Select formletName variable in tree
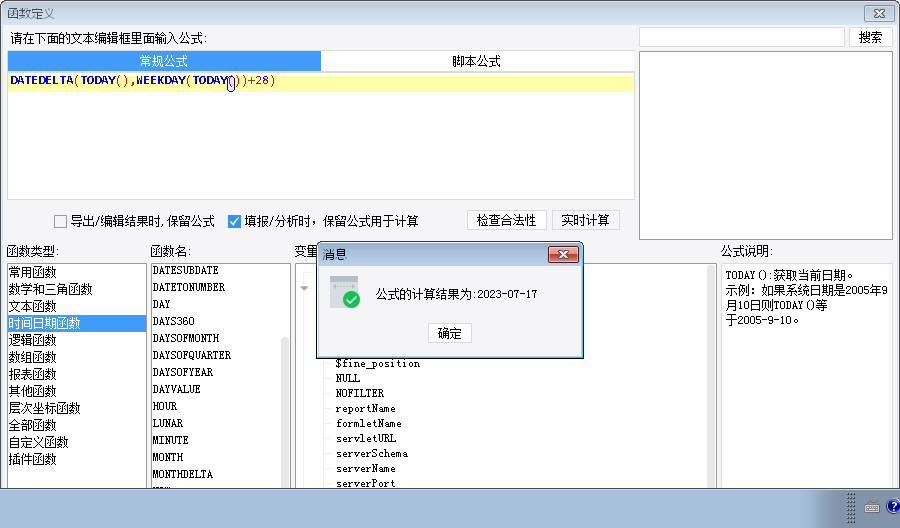 [368, 424]
